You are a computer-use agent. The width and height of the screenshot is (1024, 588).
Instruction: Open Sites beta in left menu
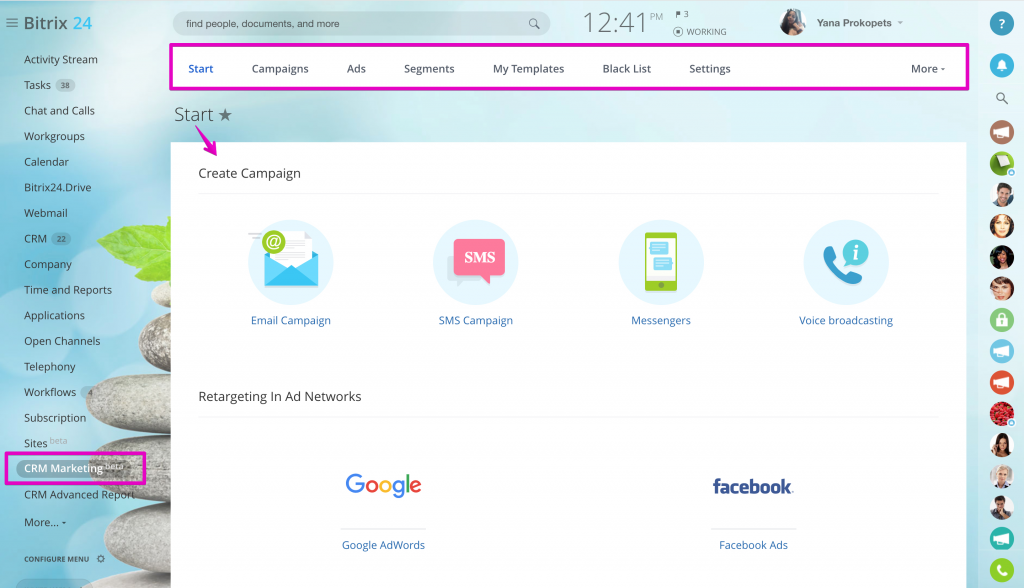point(45,442)
